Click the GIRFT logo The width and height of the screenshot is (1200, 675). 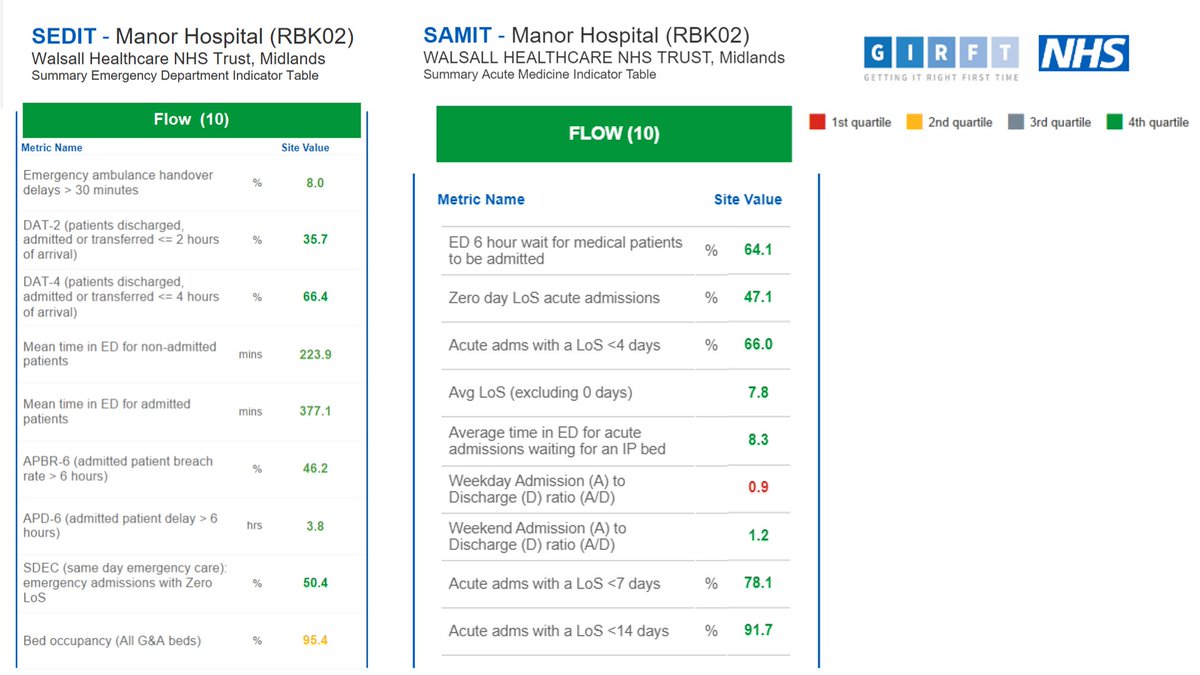941,59
